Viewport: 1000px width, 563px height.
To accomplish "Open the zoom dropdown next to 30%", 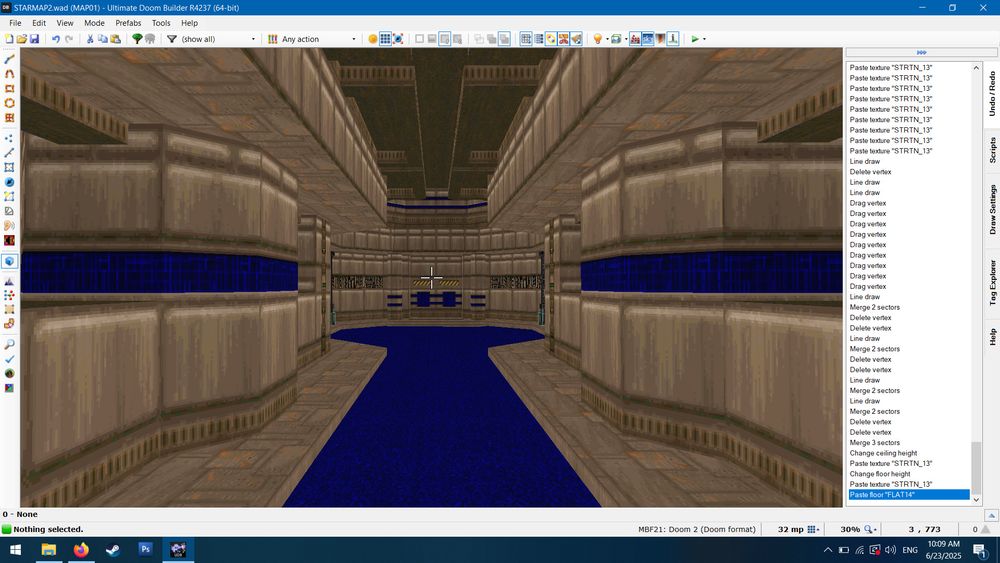I will [x=871, y=529].
